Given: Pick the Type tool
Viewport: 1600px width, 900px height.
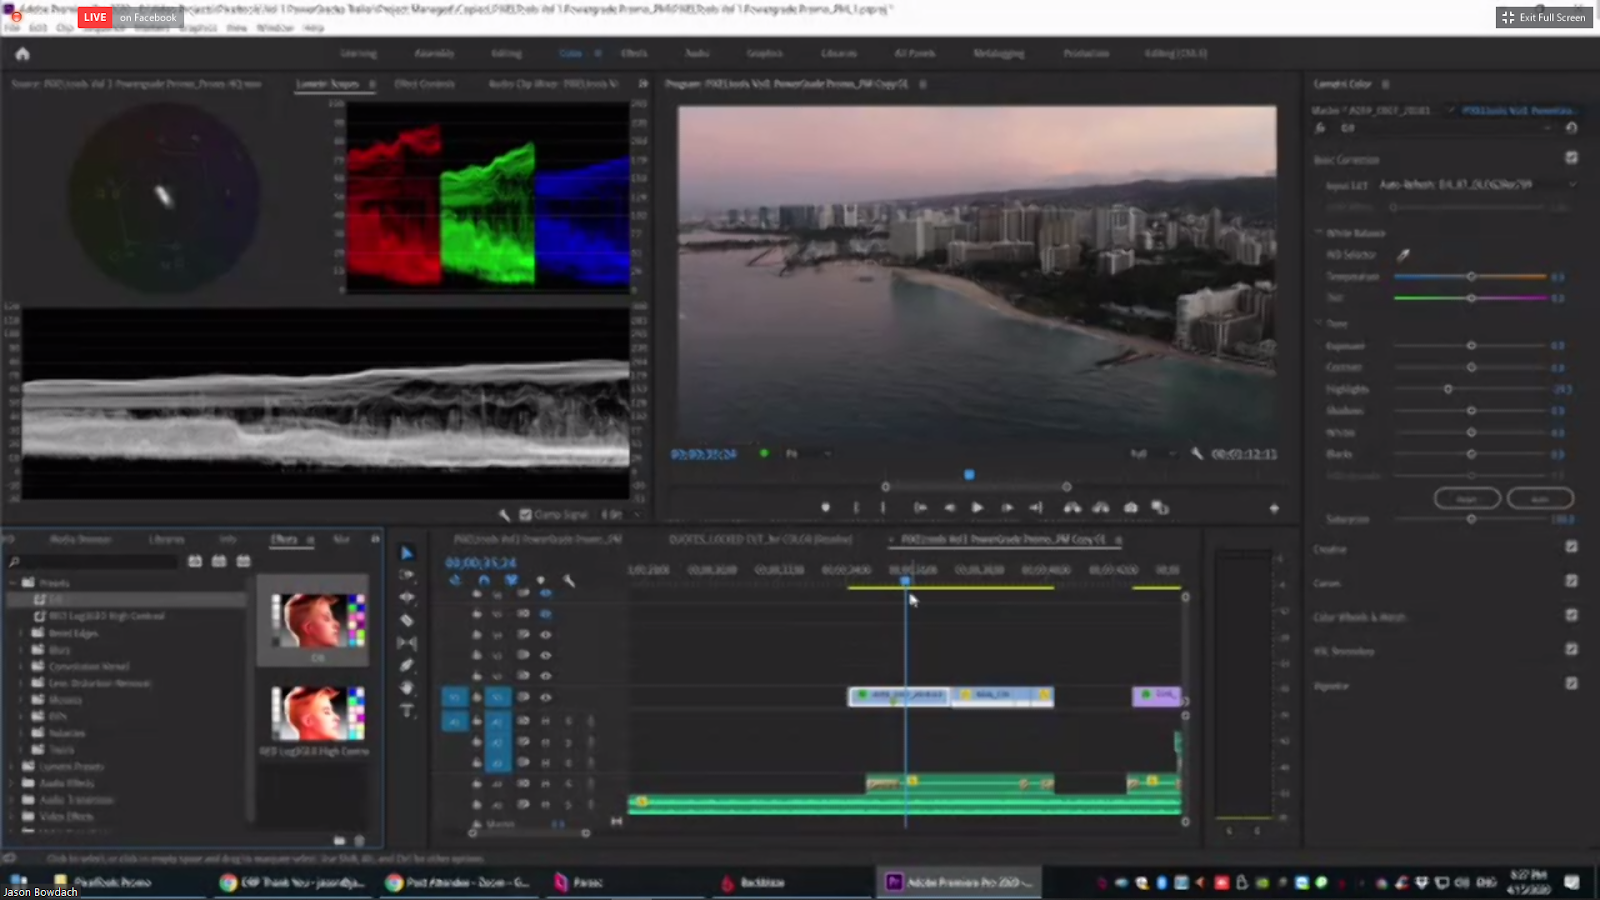Looking at the screenshot, I should point(406,711).
